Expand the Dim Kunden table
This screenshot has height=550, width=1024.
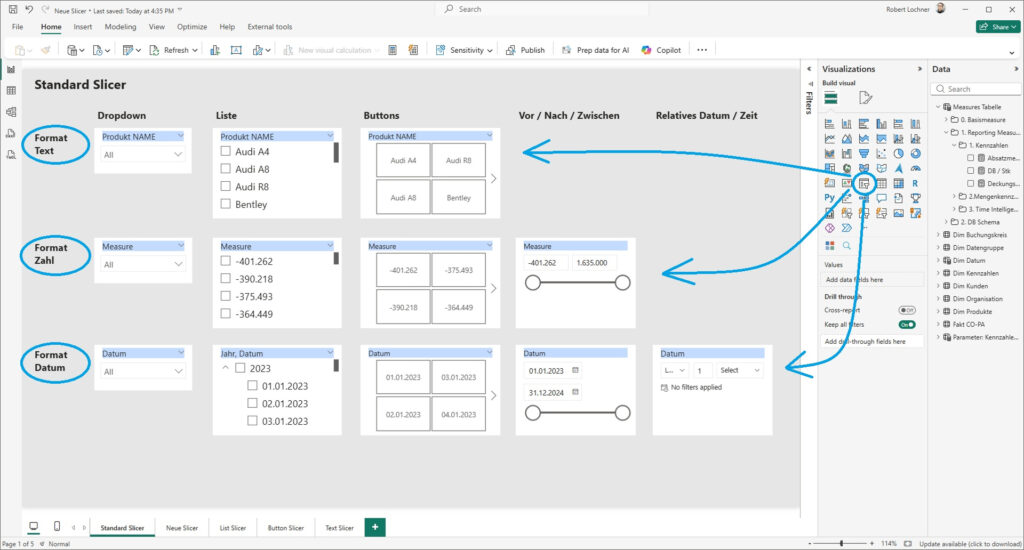937,285
